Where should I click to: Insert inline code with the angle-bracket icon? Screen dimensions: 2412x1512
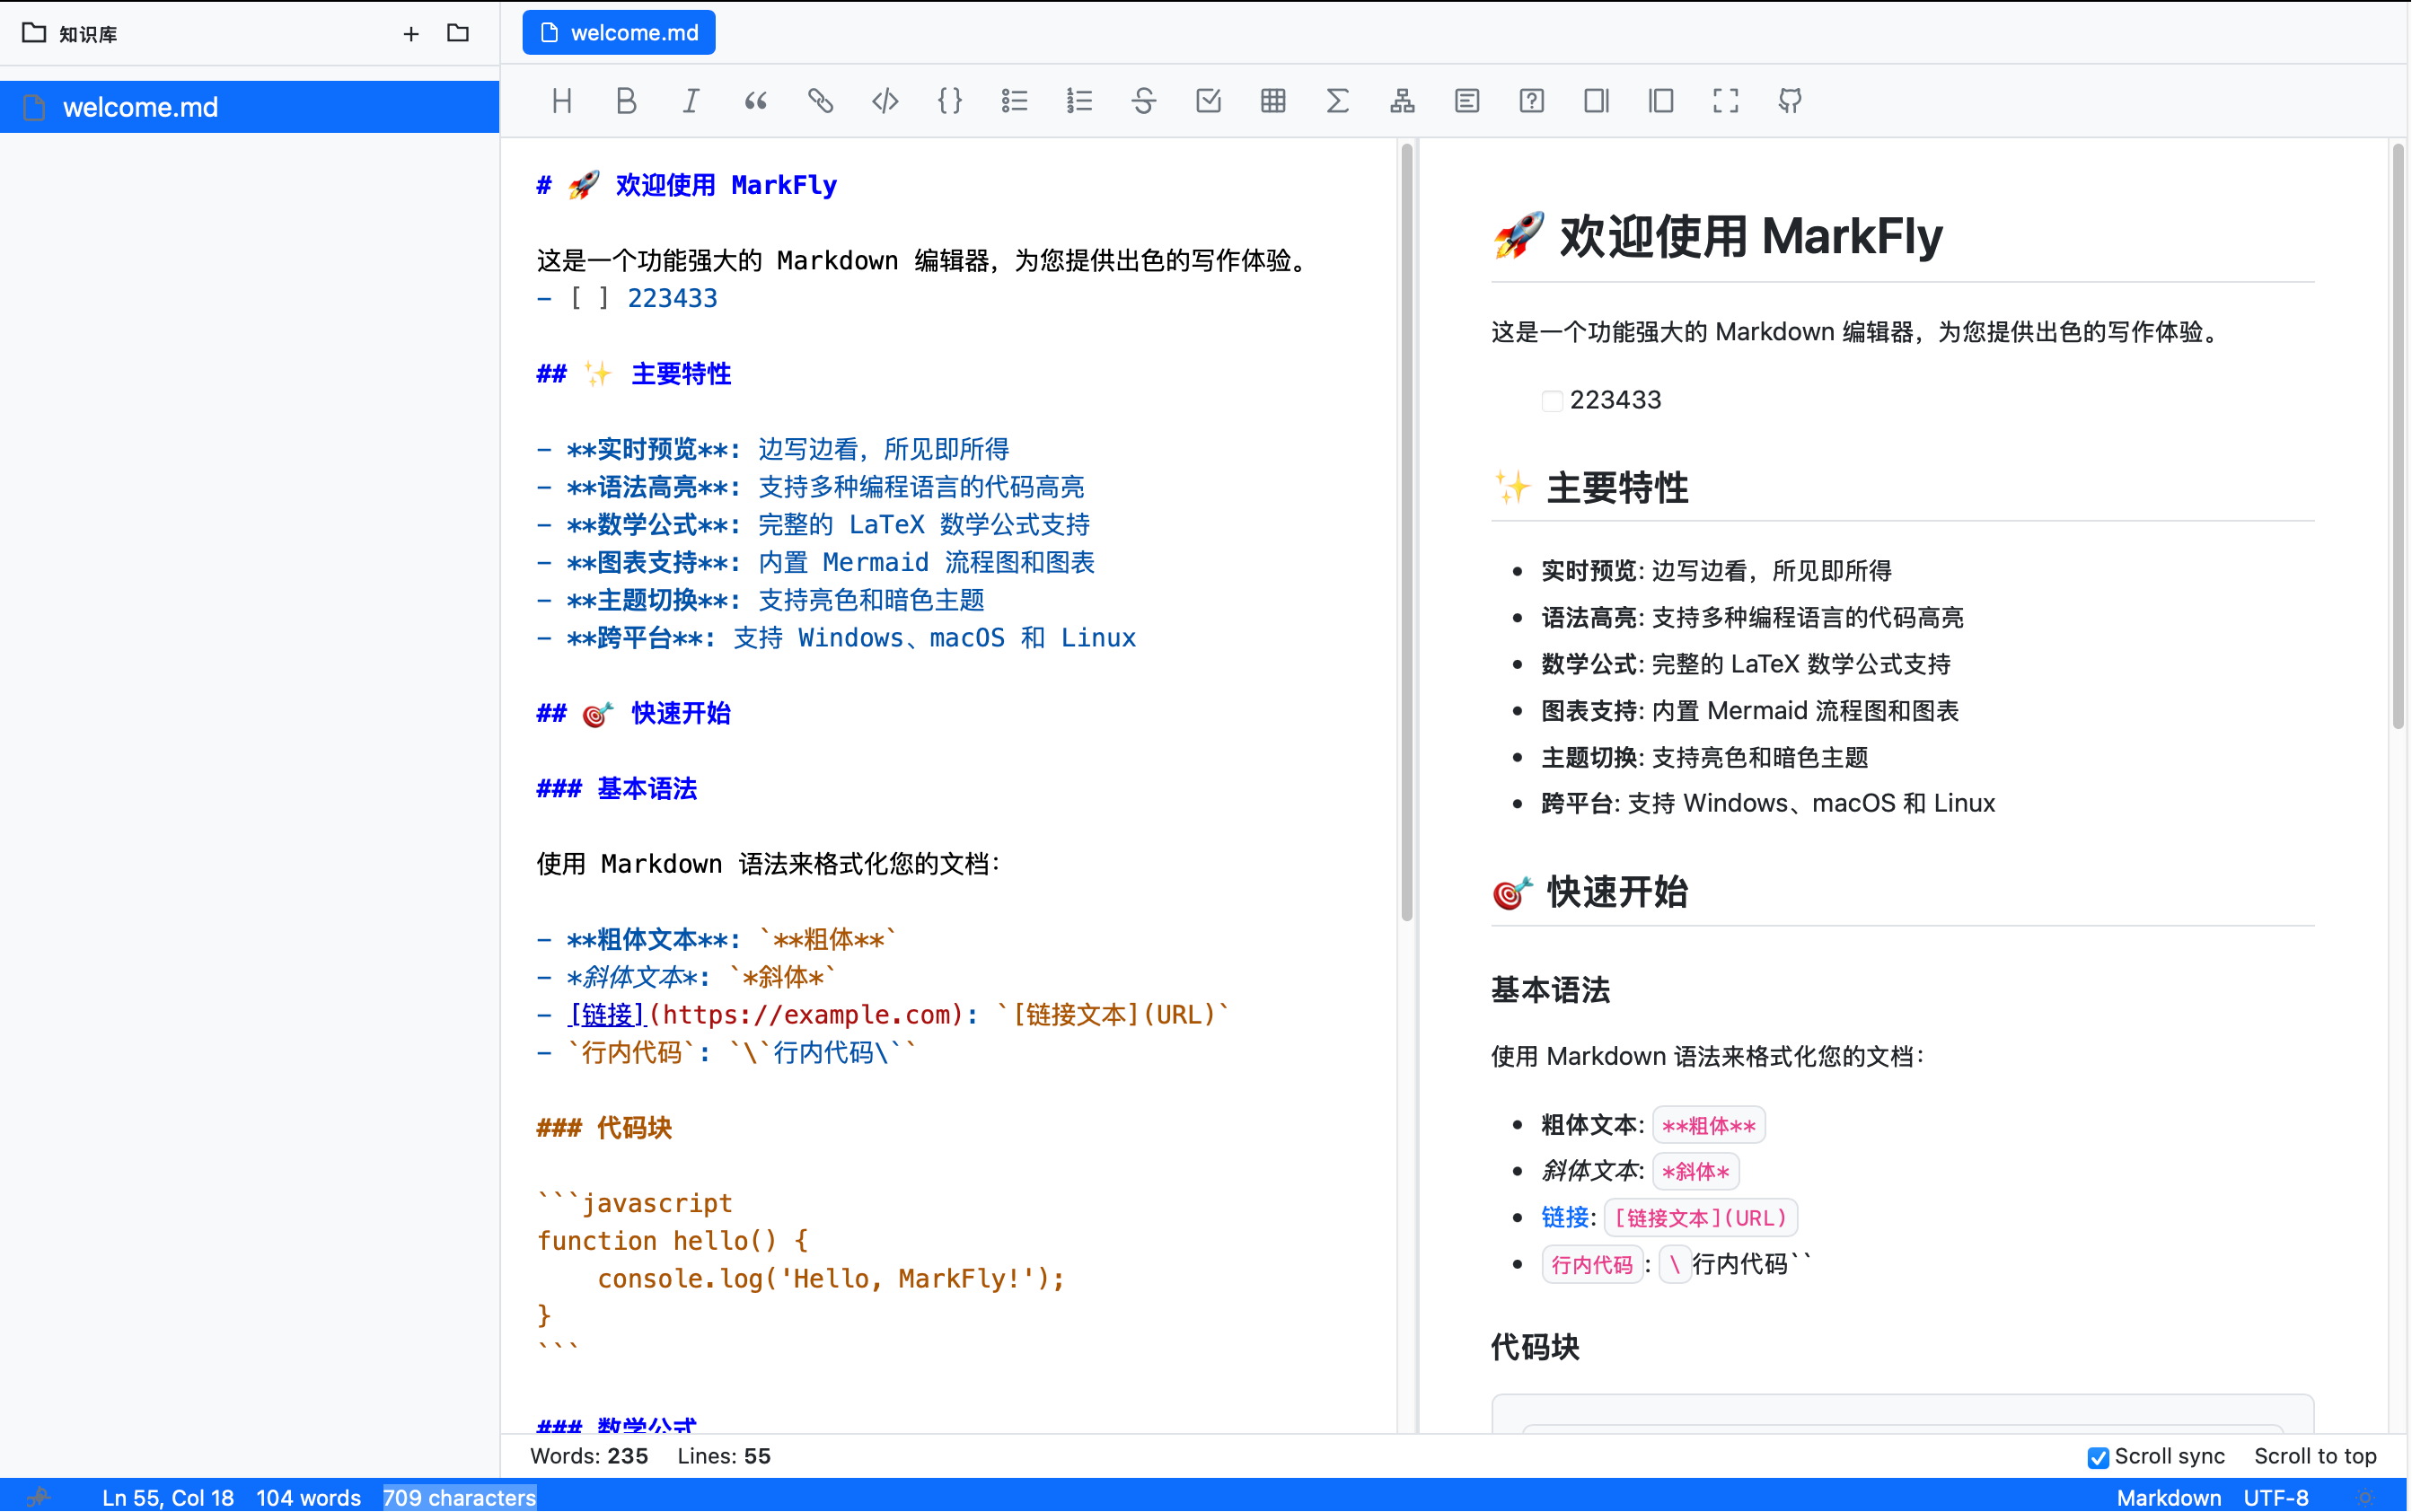pos(885,100)
